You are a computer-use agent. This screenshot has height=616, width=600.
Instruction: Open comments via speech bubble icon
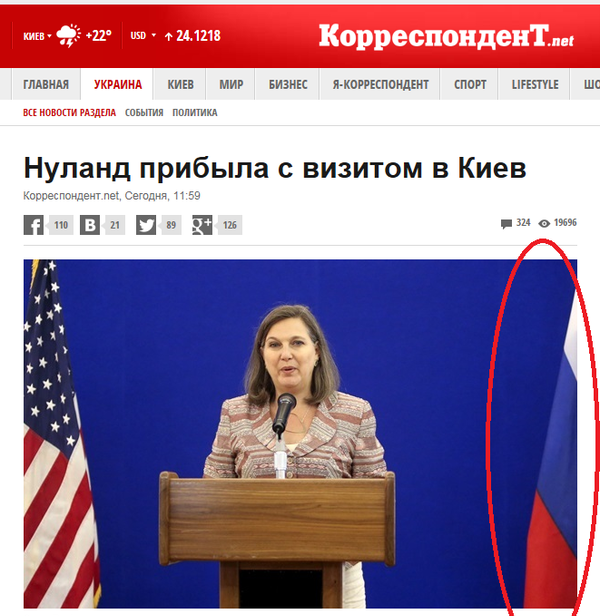pos(506,224)
